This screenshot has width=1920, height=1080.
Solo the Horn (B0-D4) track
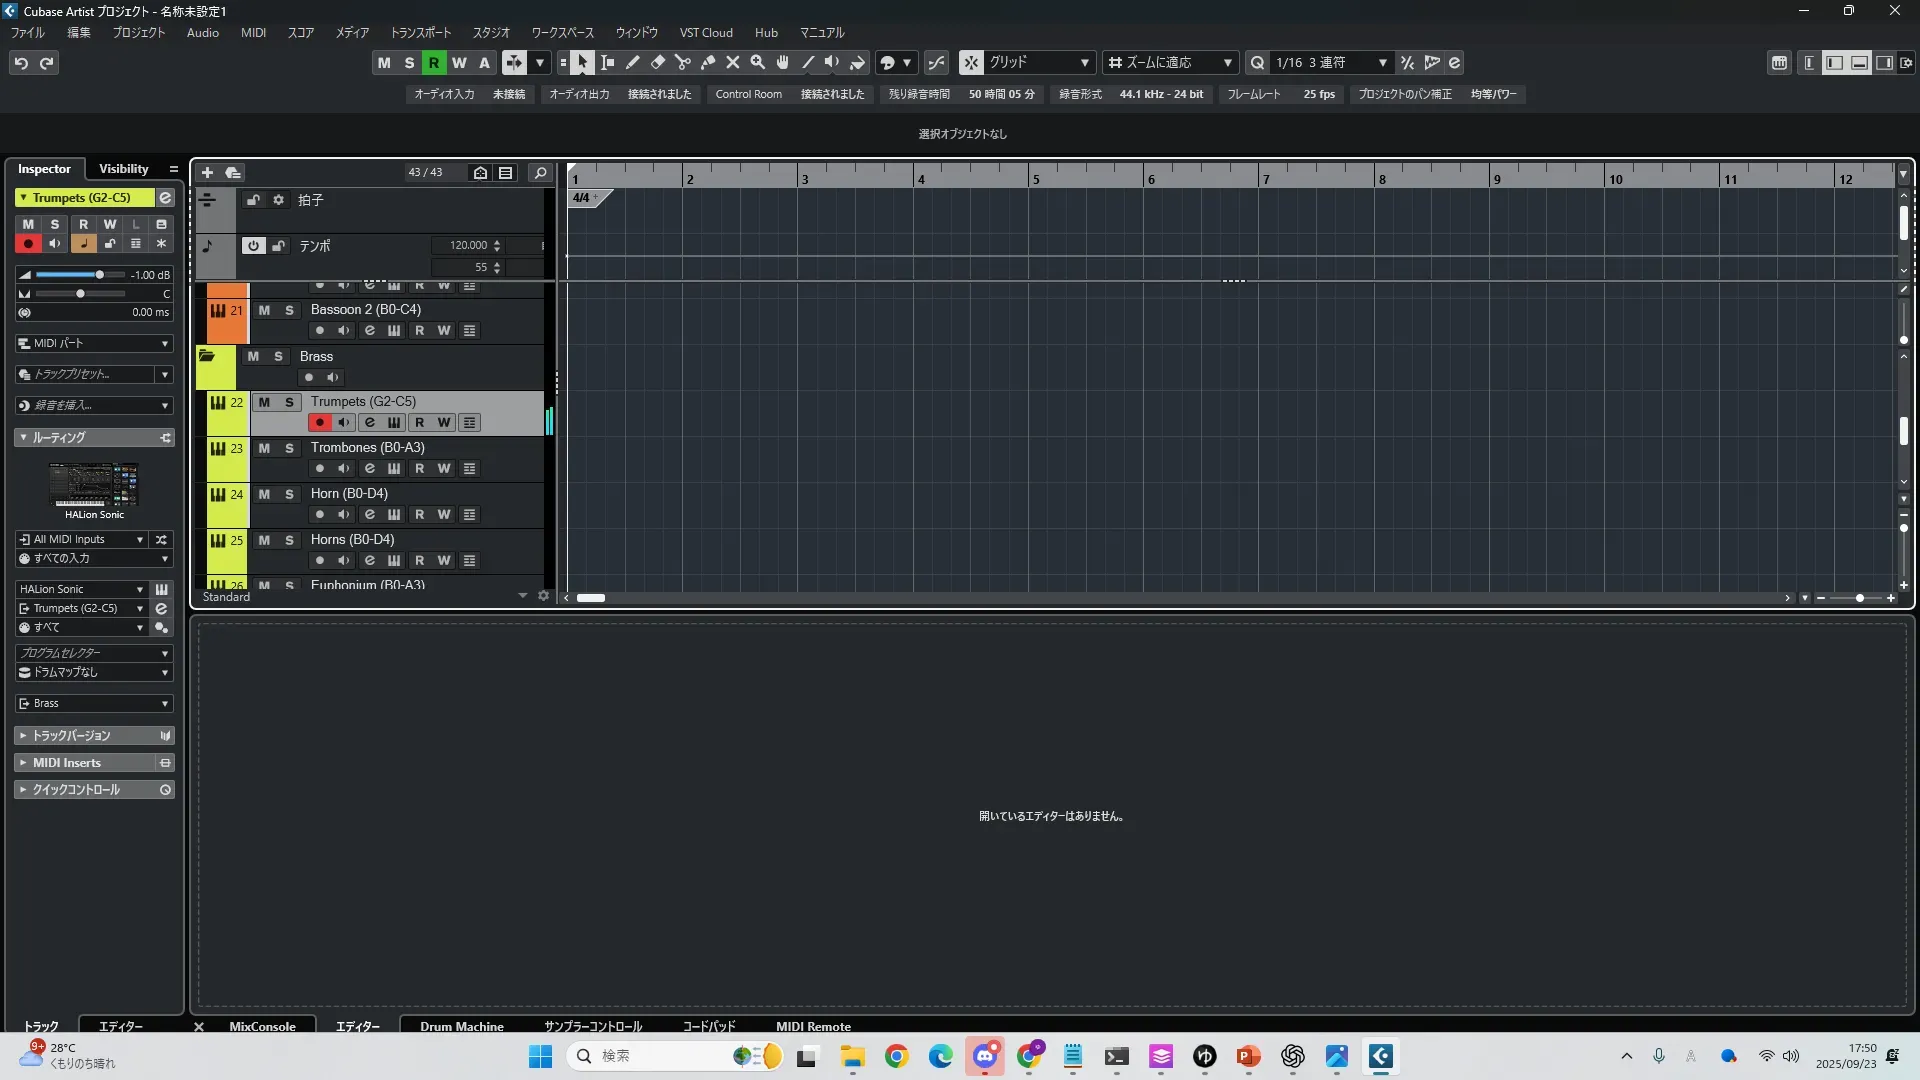click(x=289, y=494)
